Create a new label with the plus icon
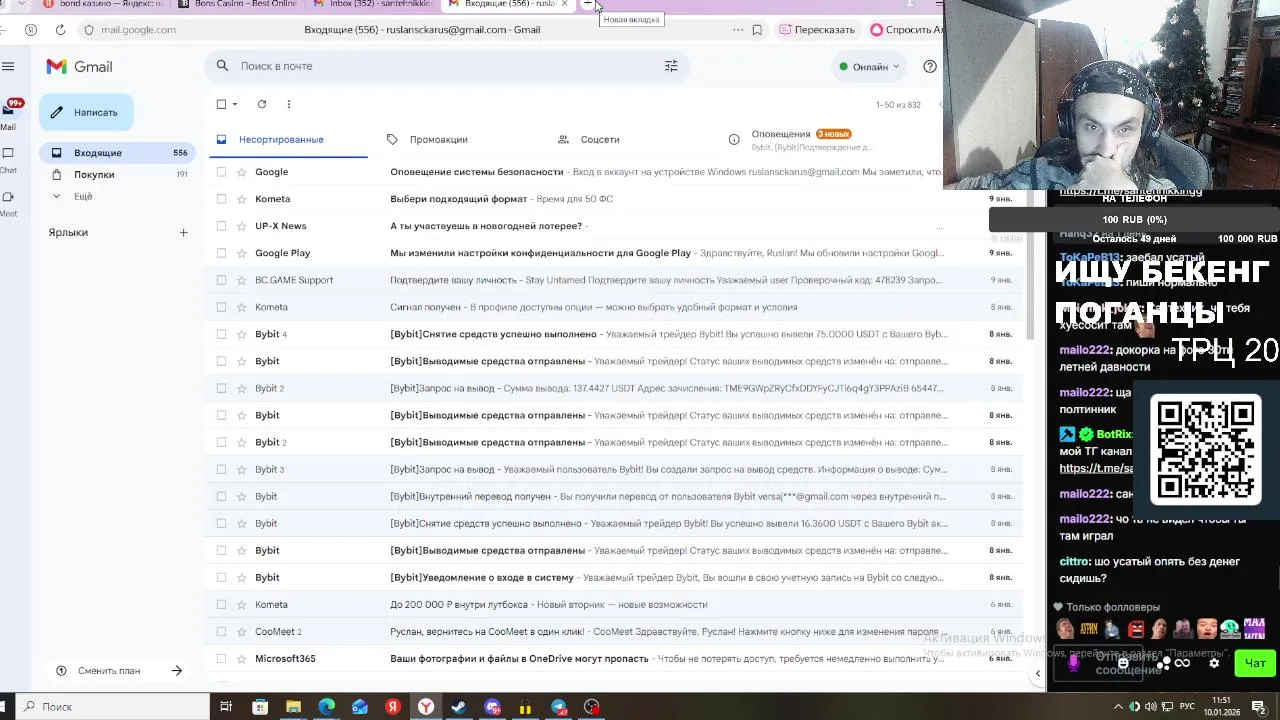 [183, 232]
